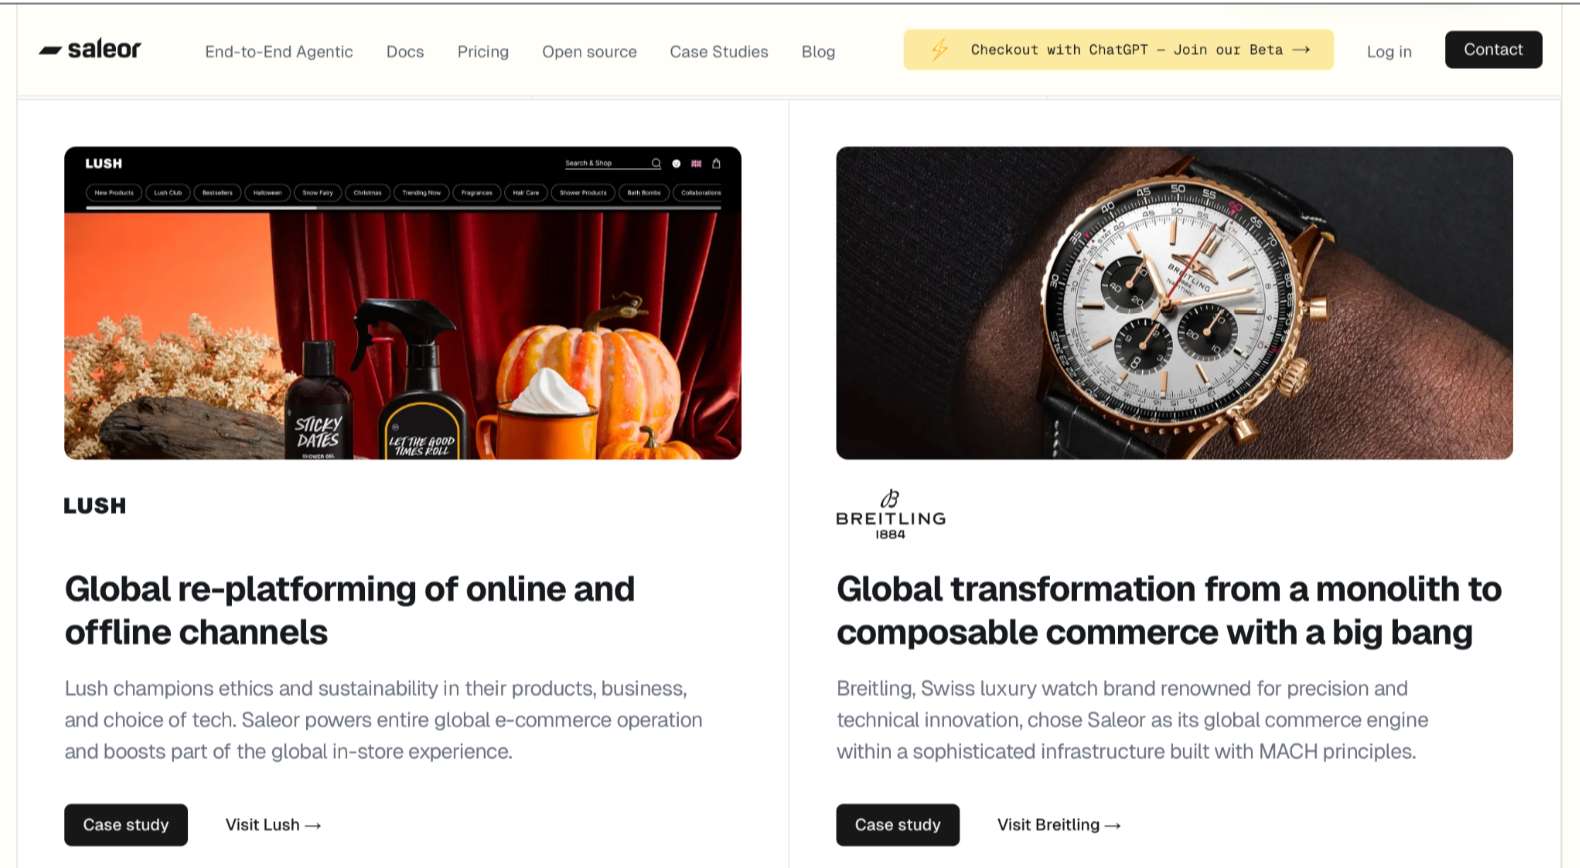Viewport: 1580px width, 868px height.
Task: Click the Contact button
Action: tap(1493, 49)
